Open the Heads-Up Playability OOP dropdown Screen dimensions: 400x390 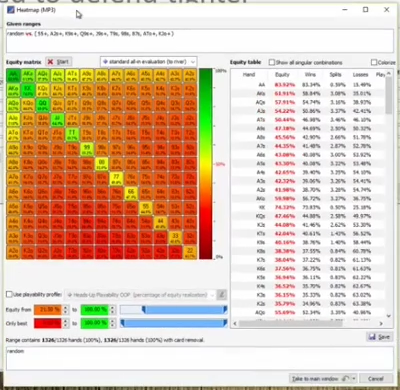click(x=139, y=295)
